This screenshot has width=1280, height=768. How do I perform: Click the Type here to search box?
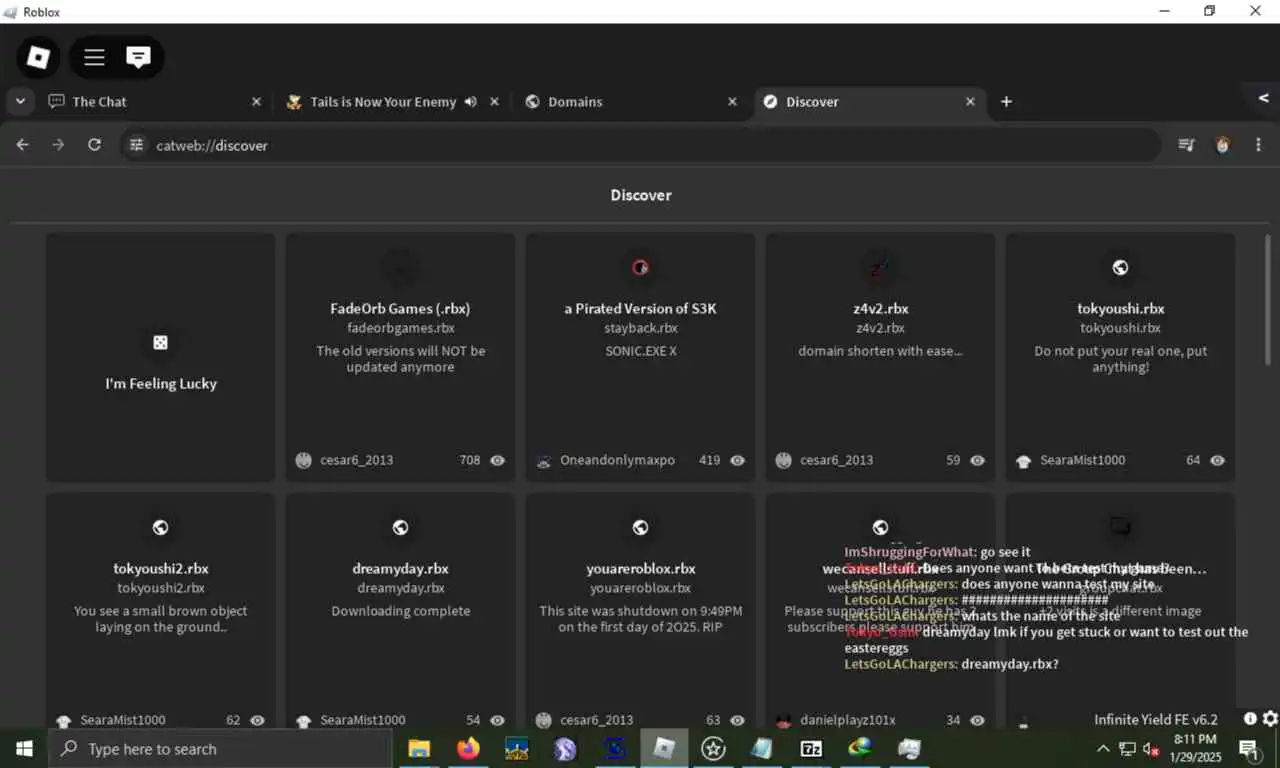(x=220, y=748)
